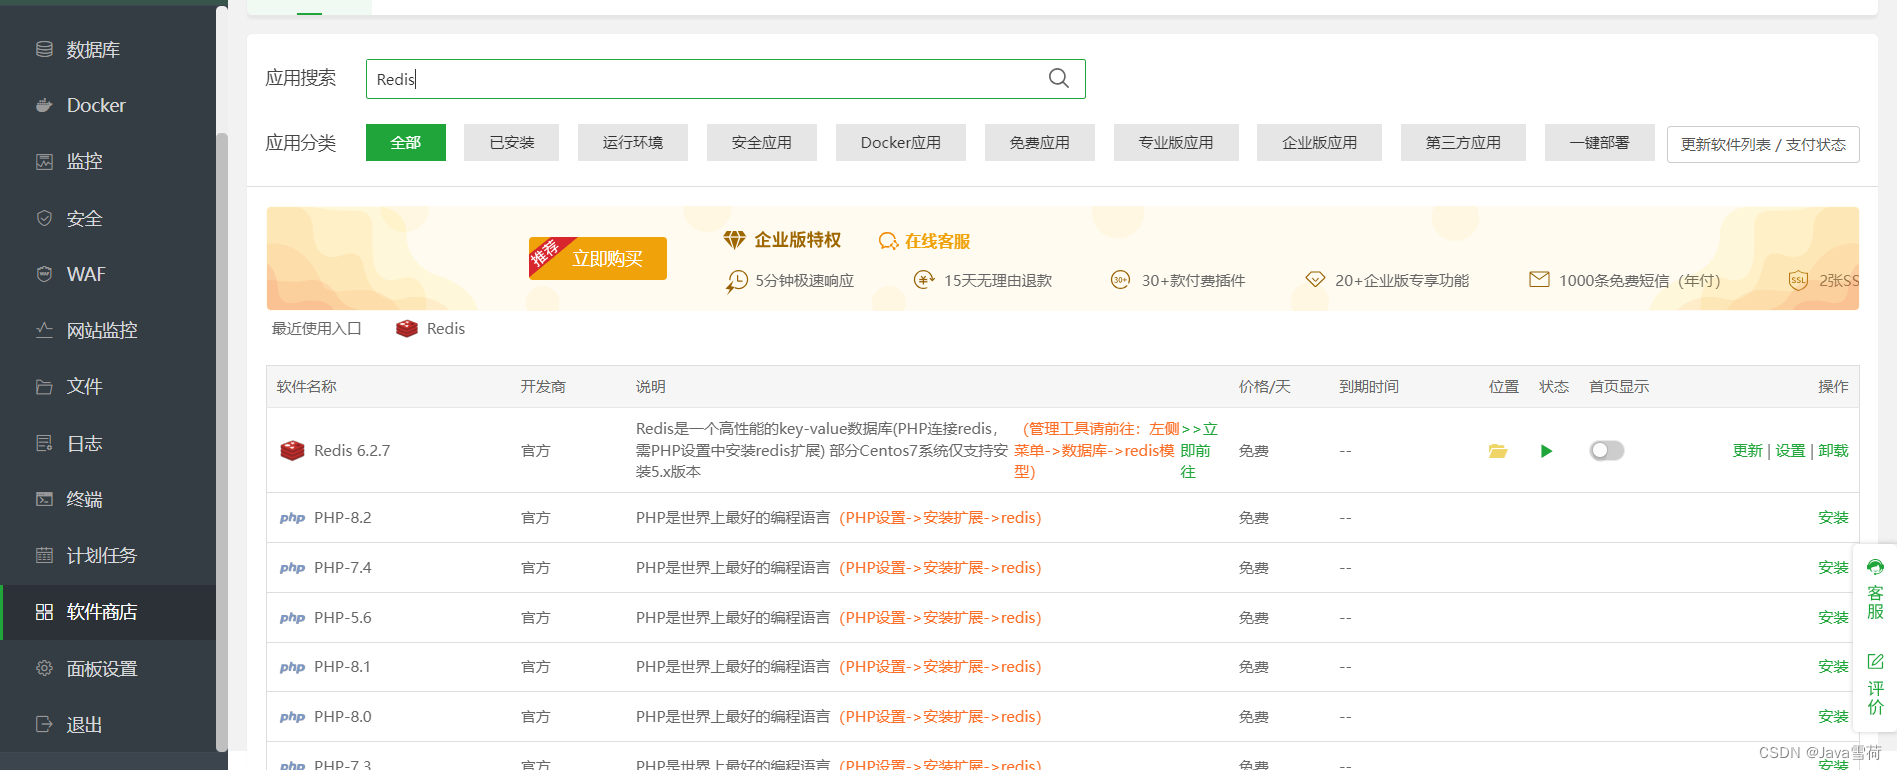Select the Docker应用 category tab
Screen dimensions: 1897x770
901,142
